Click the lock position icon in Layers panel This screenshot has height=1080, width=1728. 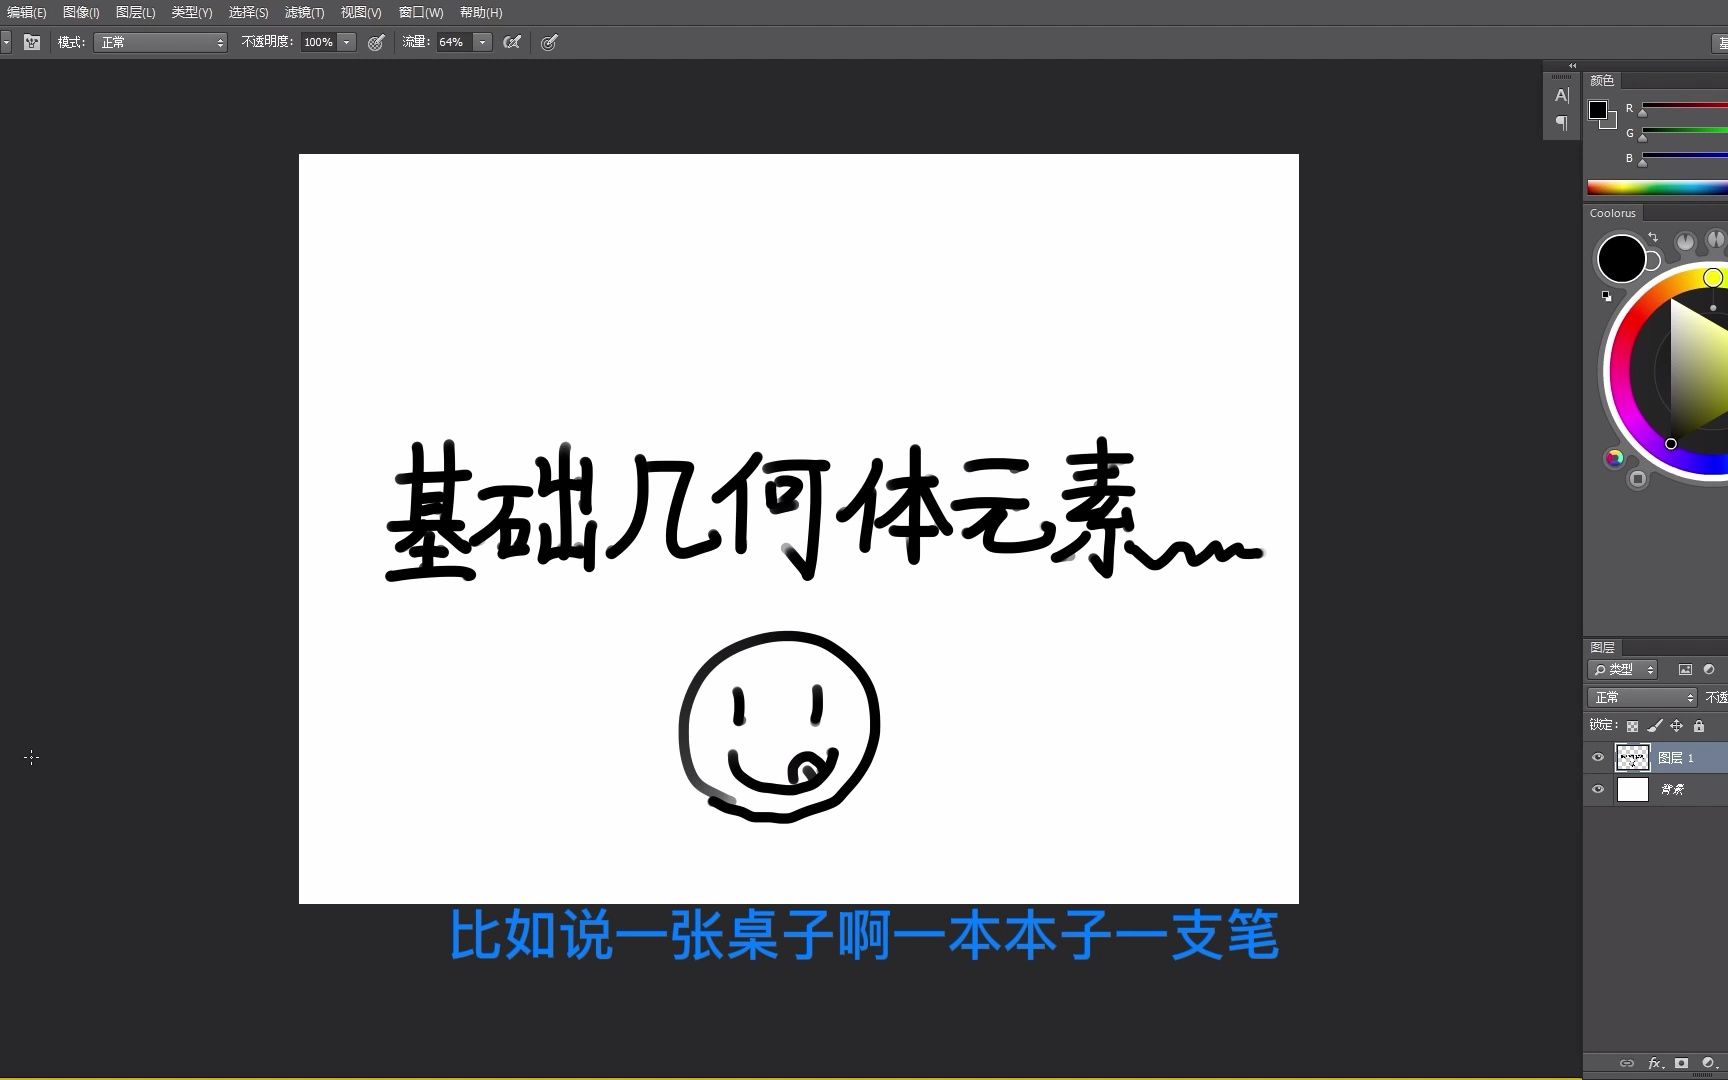(1678, 726)
